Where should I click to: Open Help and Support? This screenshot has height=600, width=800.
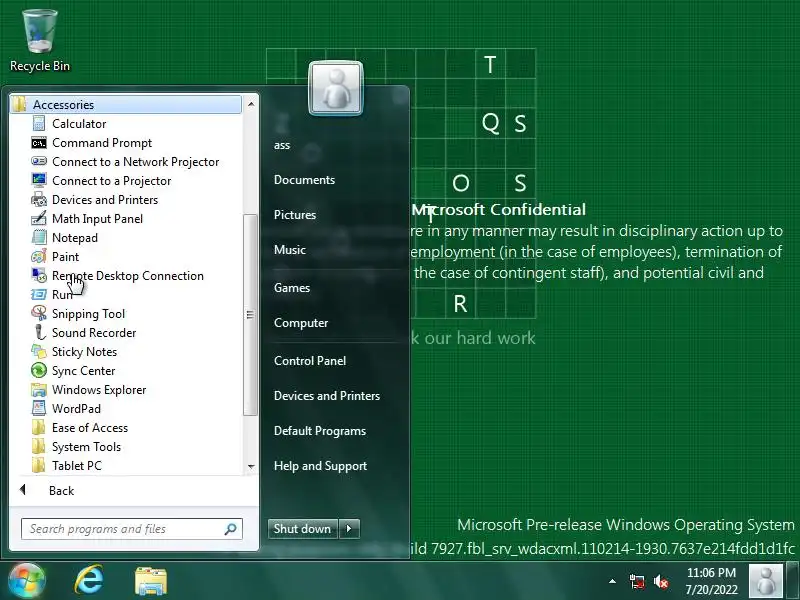click(320, 465)
